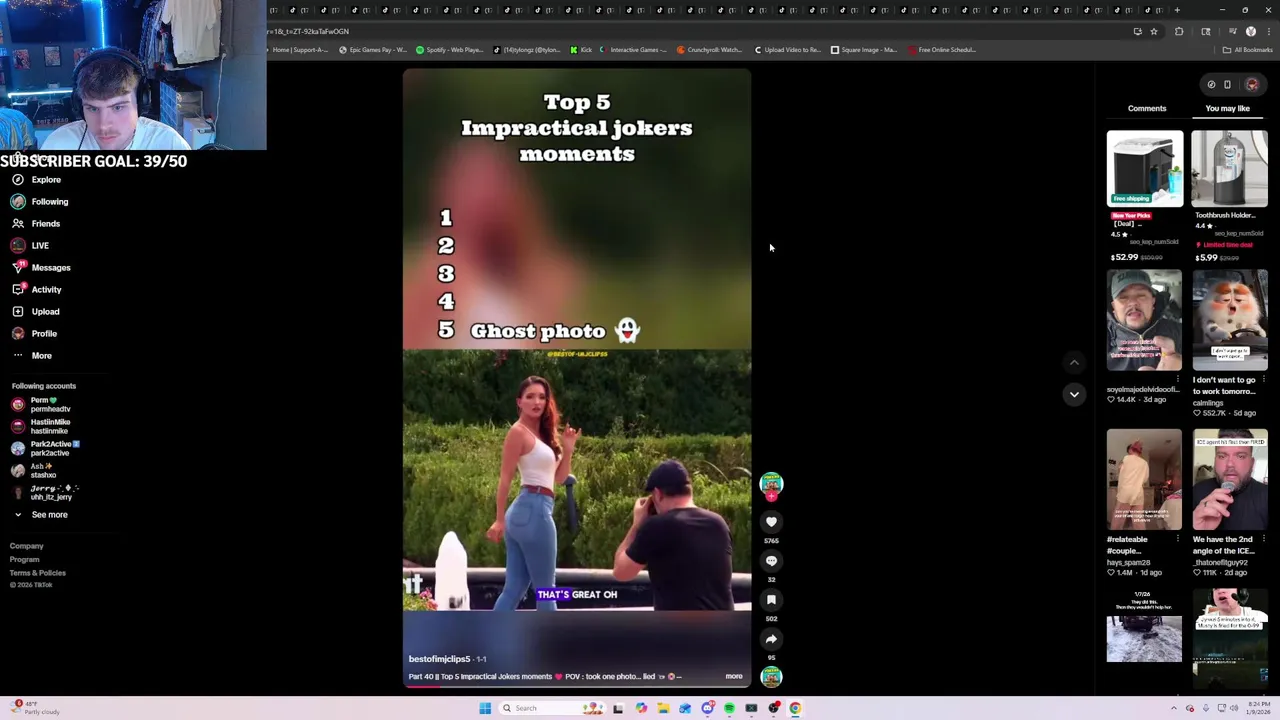The image size is (1280, 720).
Task: Expand the video caption with more
Action: click(734, 677)
